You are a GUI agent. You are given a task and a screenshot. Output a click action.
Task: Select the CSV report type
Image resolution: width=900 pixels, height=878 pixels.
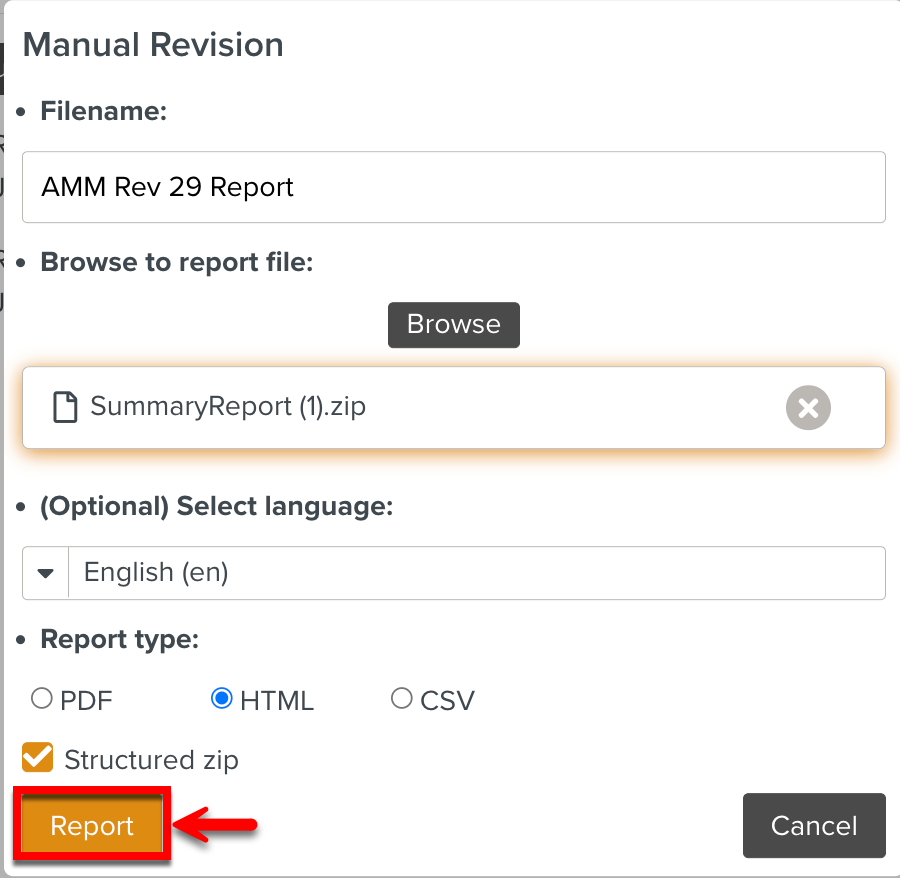[x=401, y=698]
